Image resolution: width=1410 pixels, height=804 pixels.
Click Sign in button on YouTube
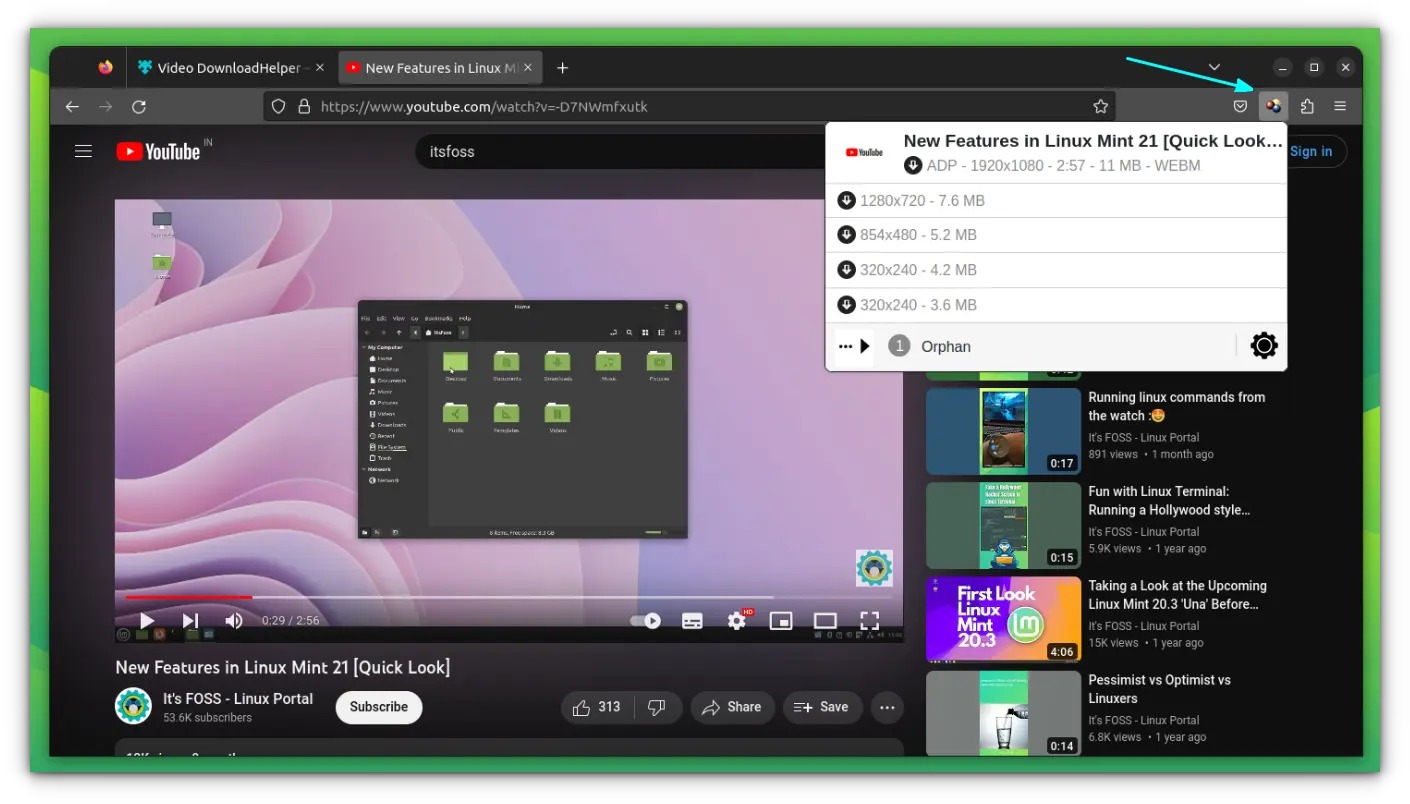click(1311, 151)
